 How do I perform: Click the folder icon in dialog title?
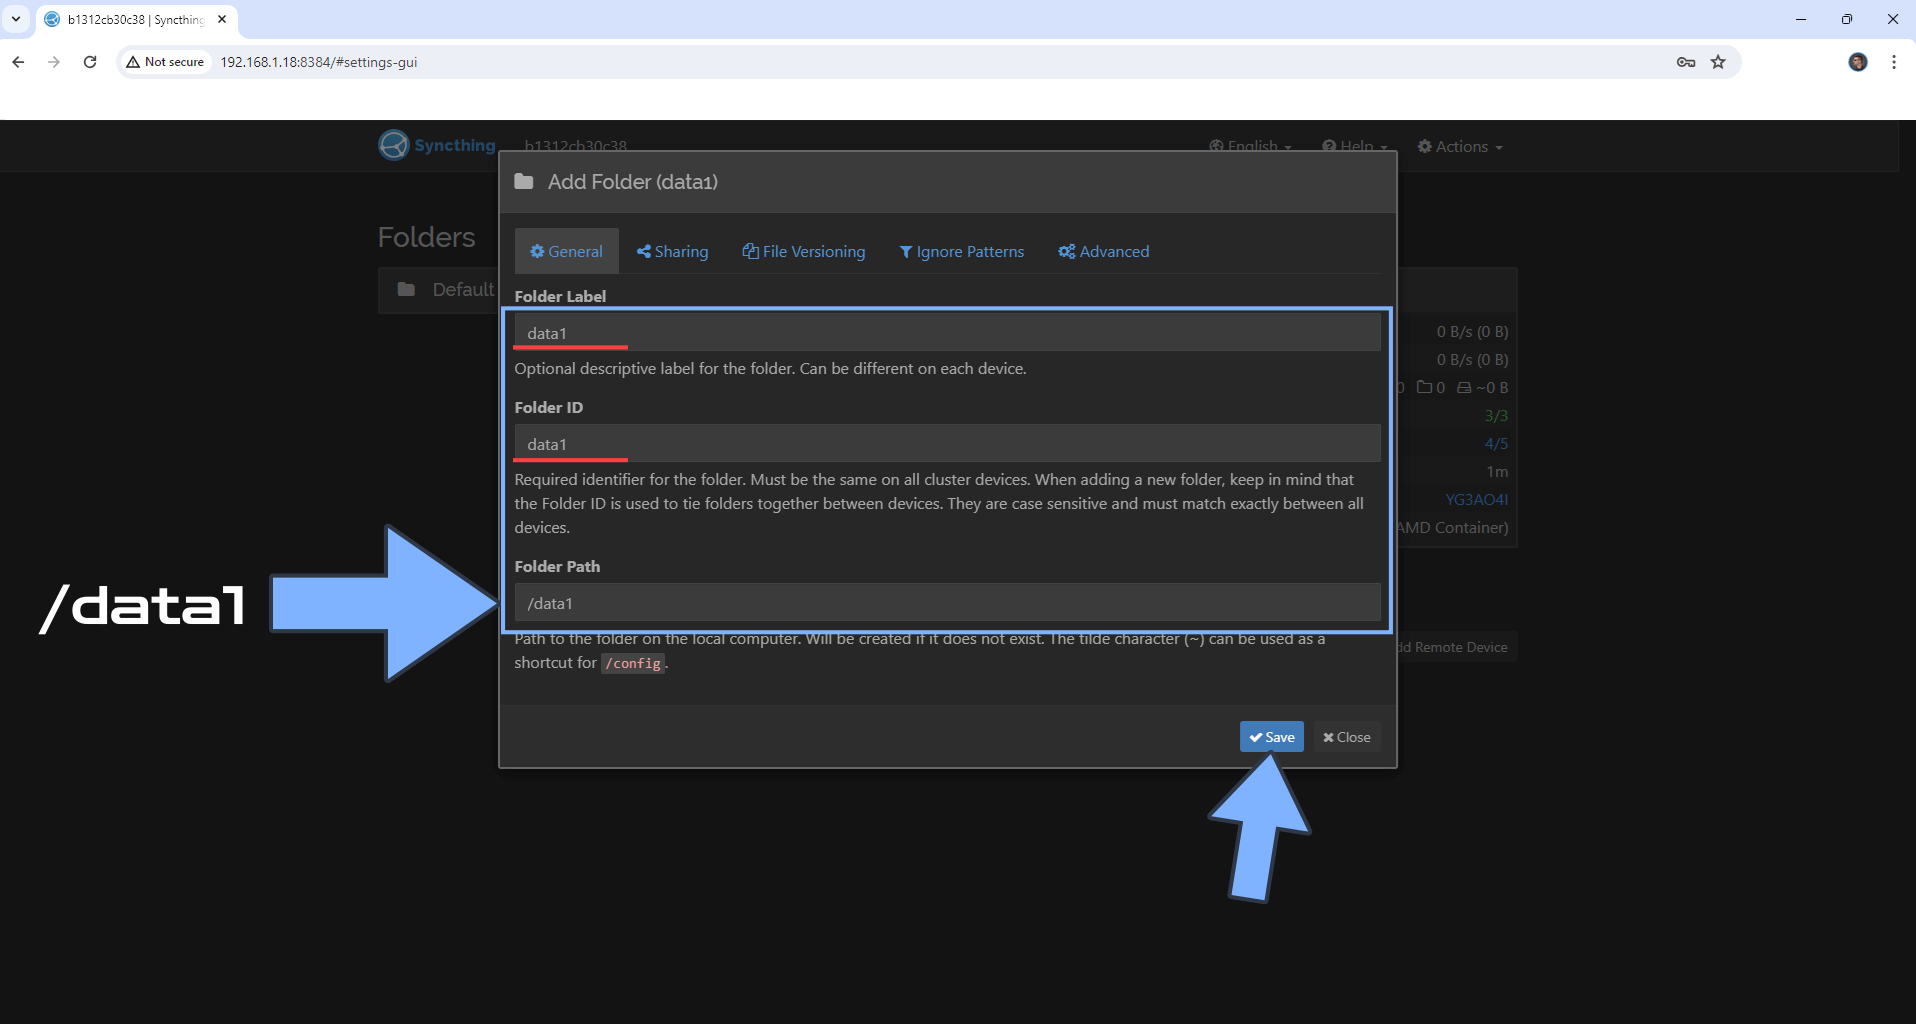pyautogui.click(x=523, y=181)
